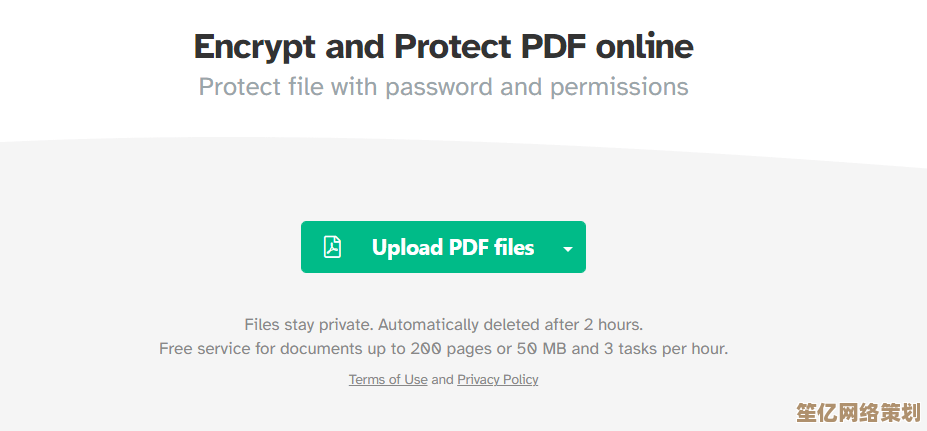The width and height of the screenshot is (927, 431).
Task: Click the word "online" in the heading
Action: [644, 47]
